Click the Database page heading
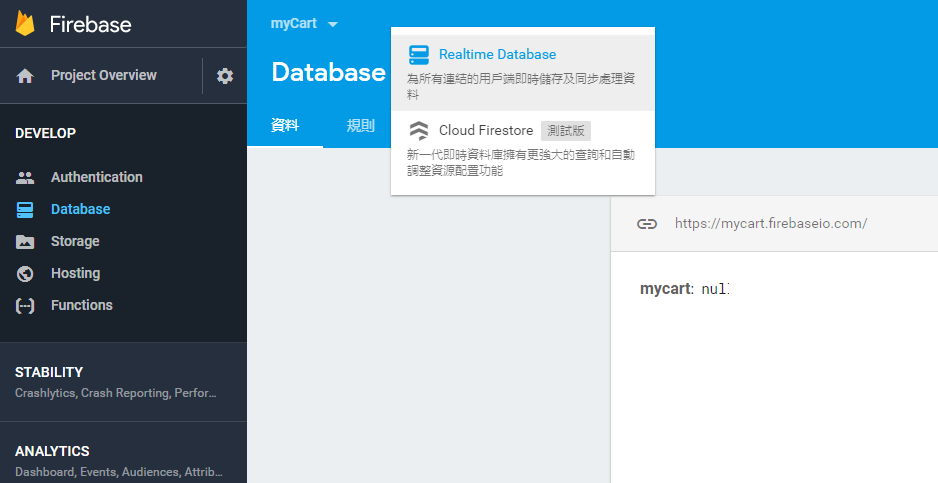 click(x=328, y=72)
